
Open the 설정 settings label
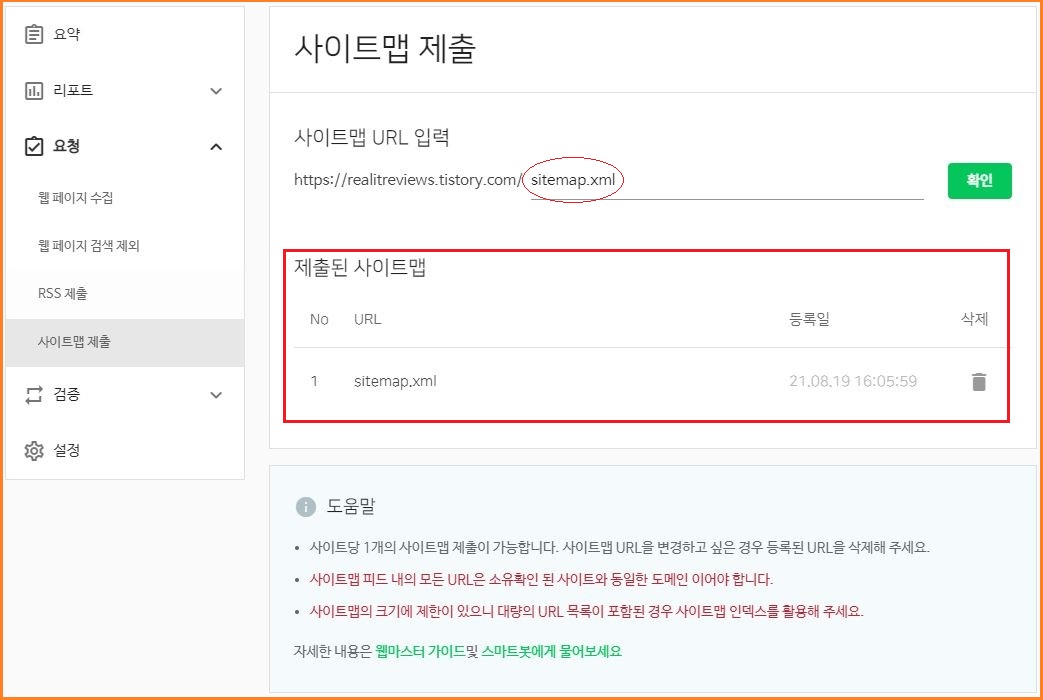[67, 450]
